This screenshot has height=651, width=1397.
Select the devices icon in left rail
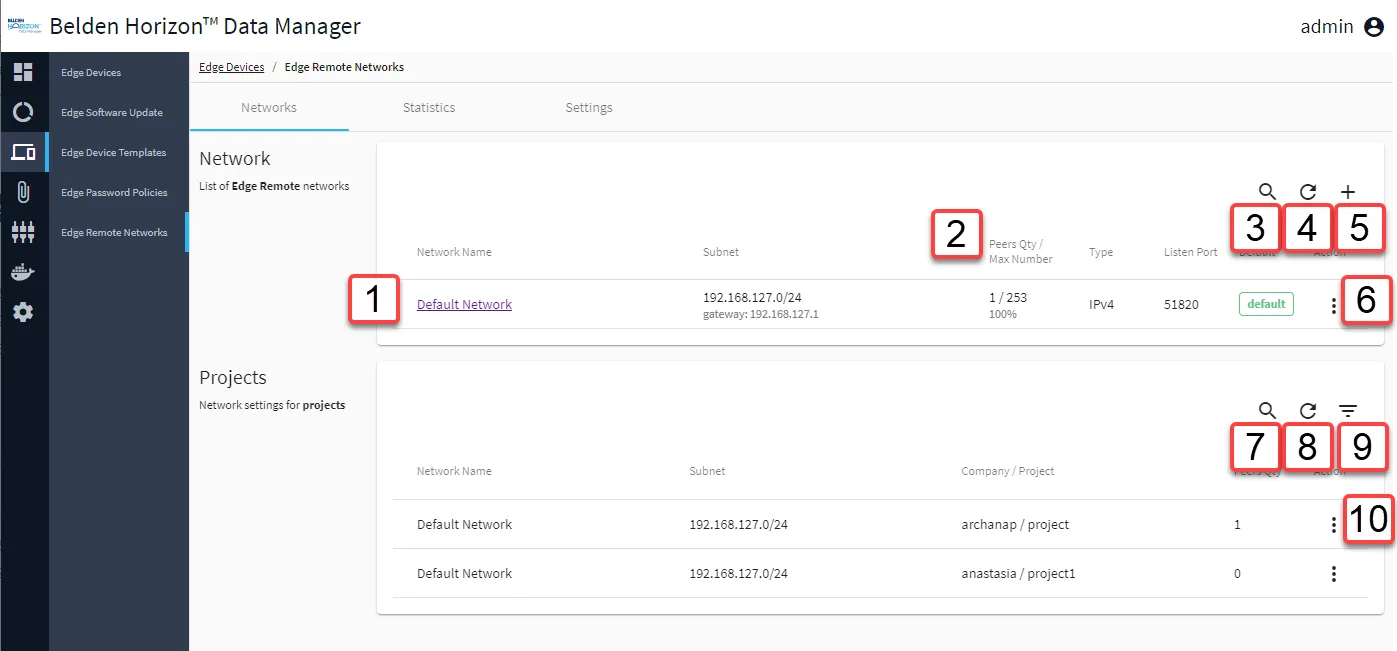tap(23, 152)
